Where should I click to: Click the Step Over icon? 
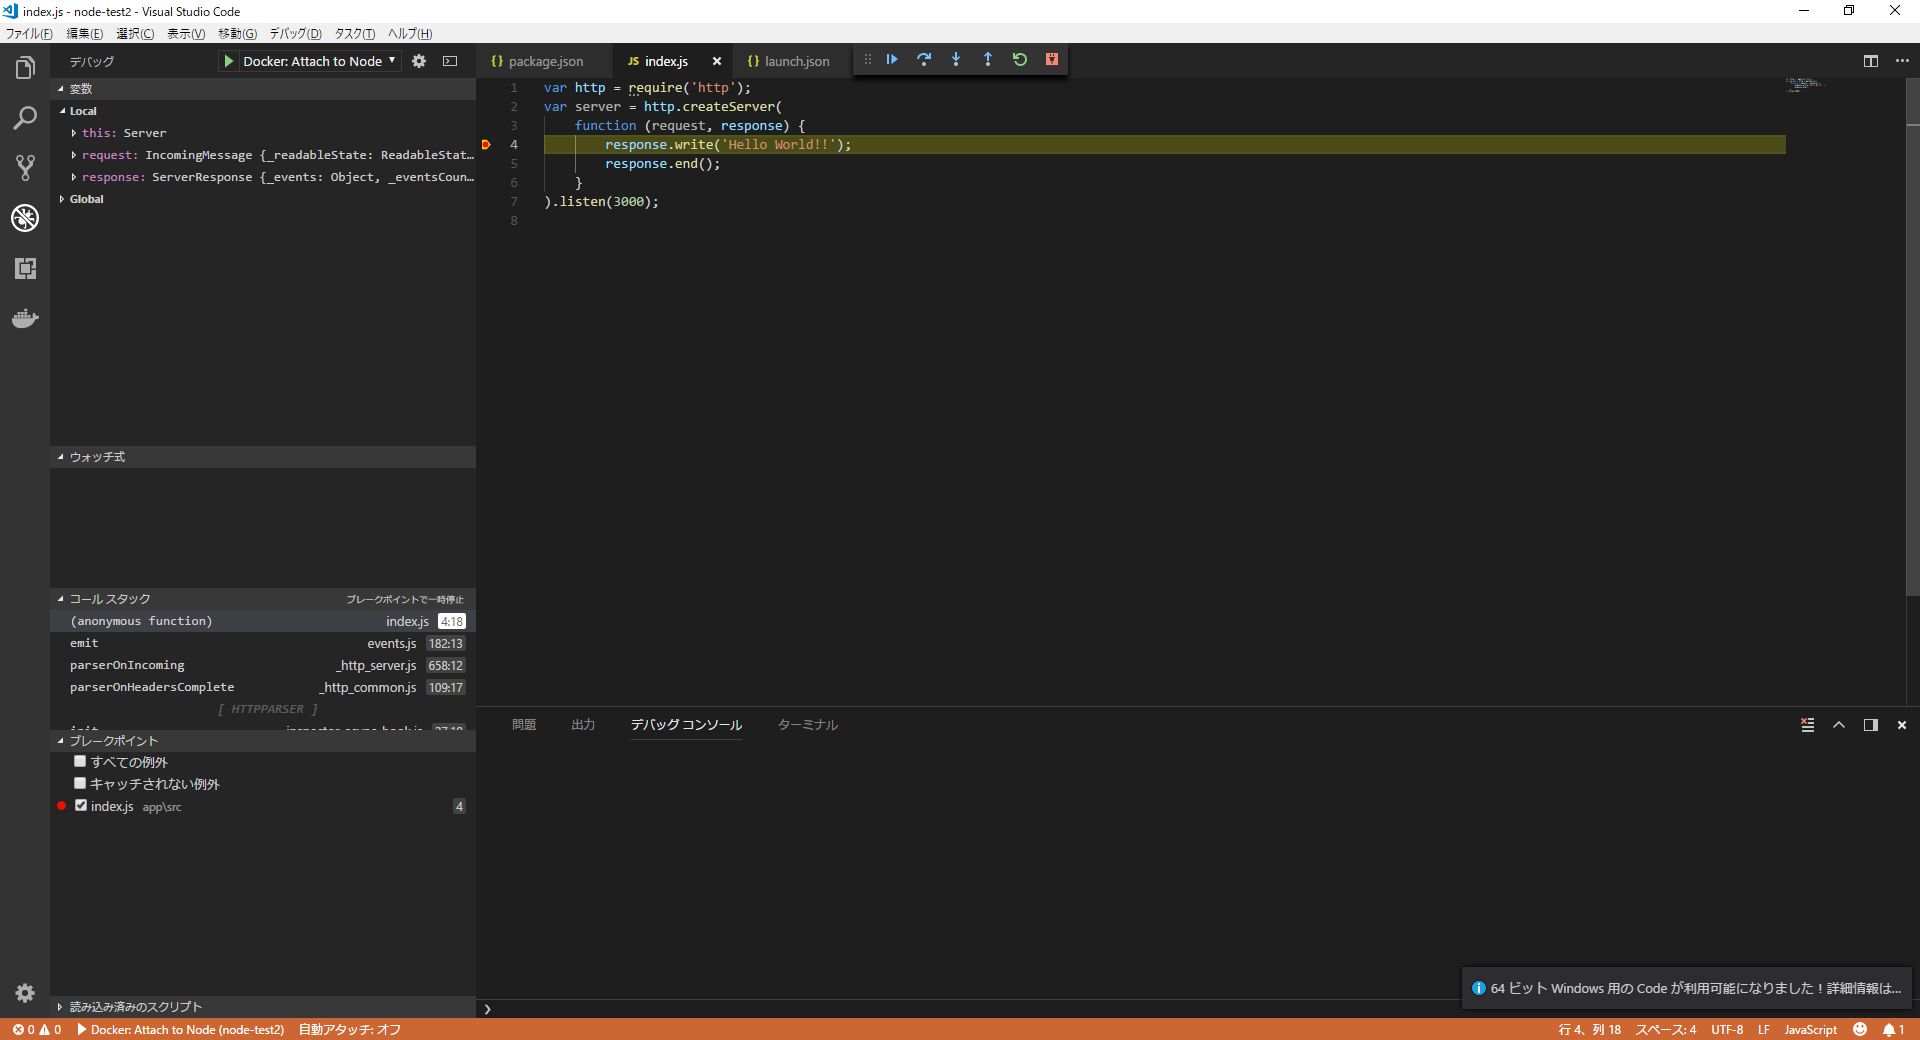coord(924,60)
